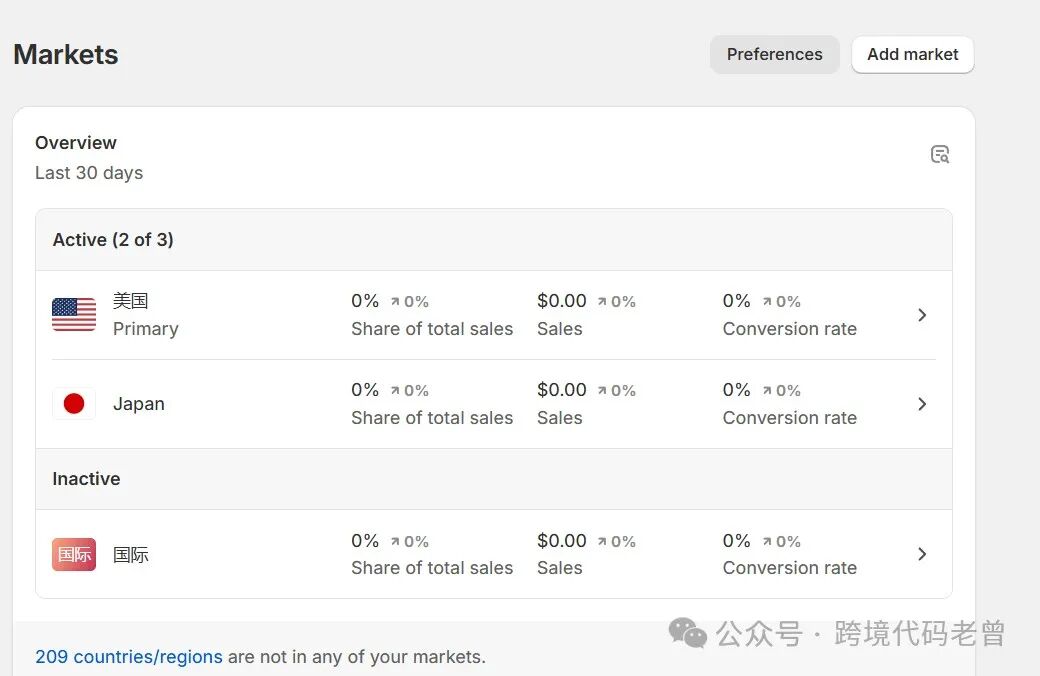Open the 国际 market chevron arrow

coord(922,554)
